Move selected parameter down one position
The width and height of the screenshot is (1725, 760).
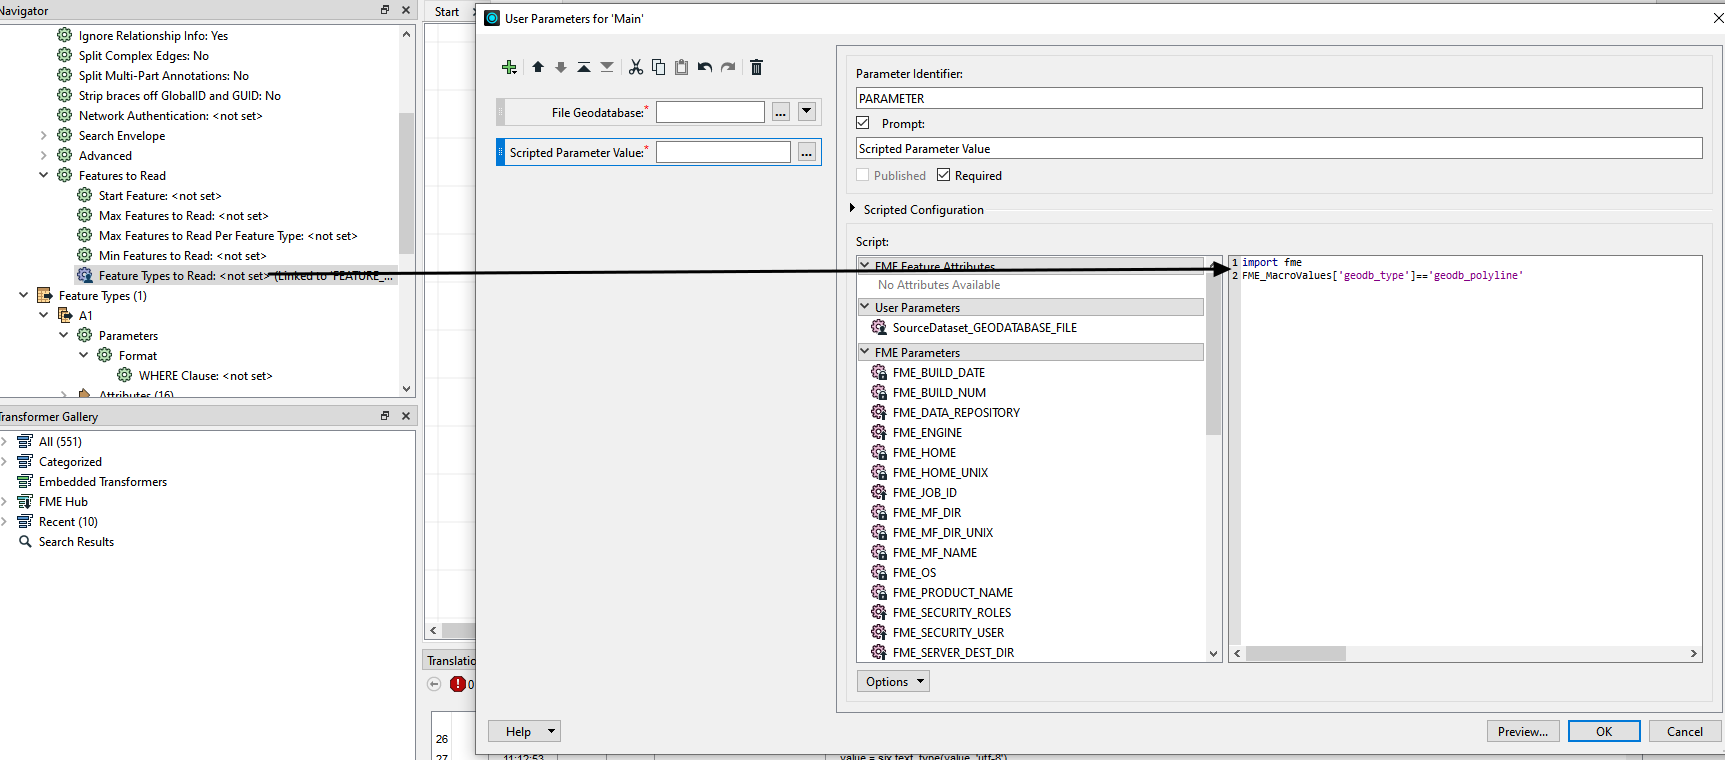[561, 67]
